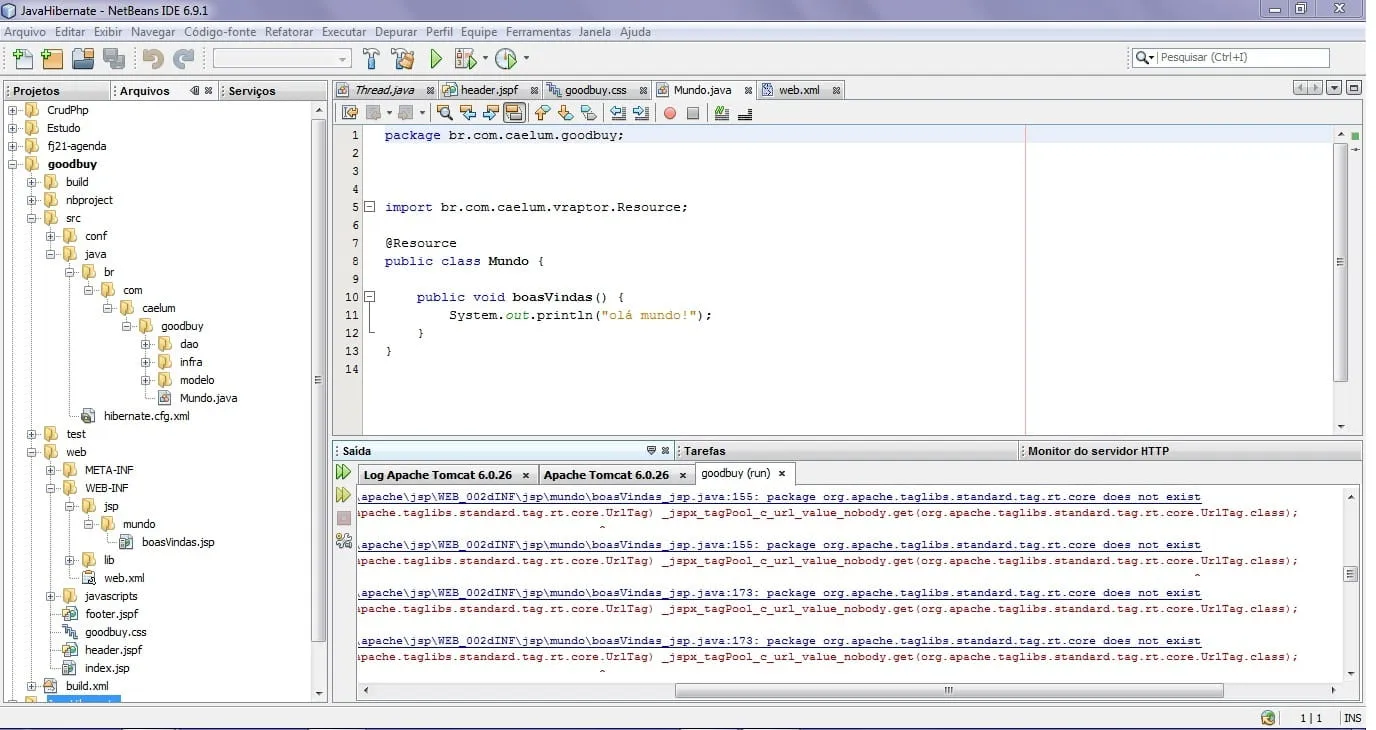This screenshot has height=730, width=1376.
Task: Click the Profile Main Project clock icon
Action: pos(506,59)
